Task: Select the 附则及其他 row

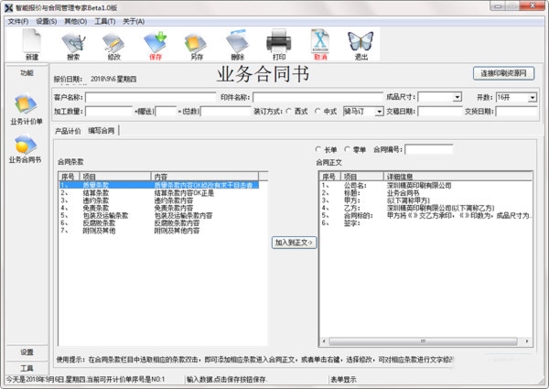Action: 159,231
